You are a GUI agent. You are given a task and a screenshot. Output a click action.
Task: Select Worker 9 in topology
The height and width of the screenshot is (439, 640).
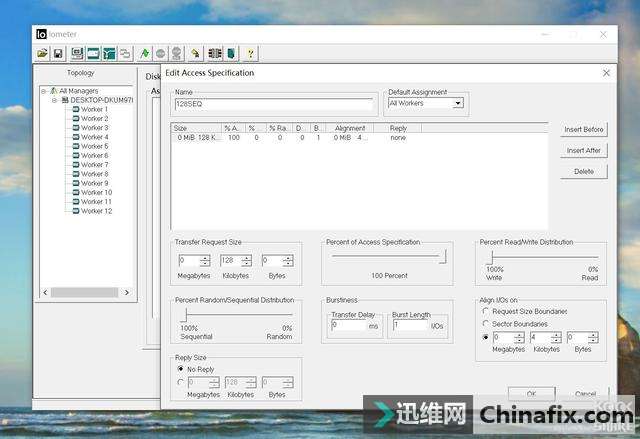(x=94, y=183)
